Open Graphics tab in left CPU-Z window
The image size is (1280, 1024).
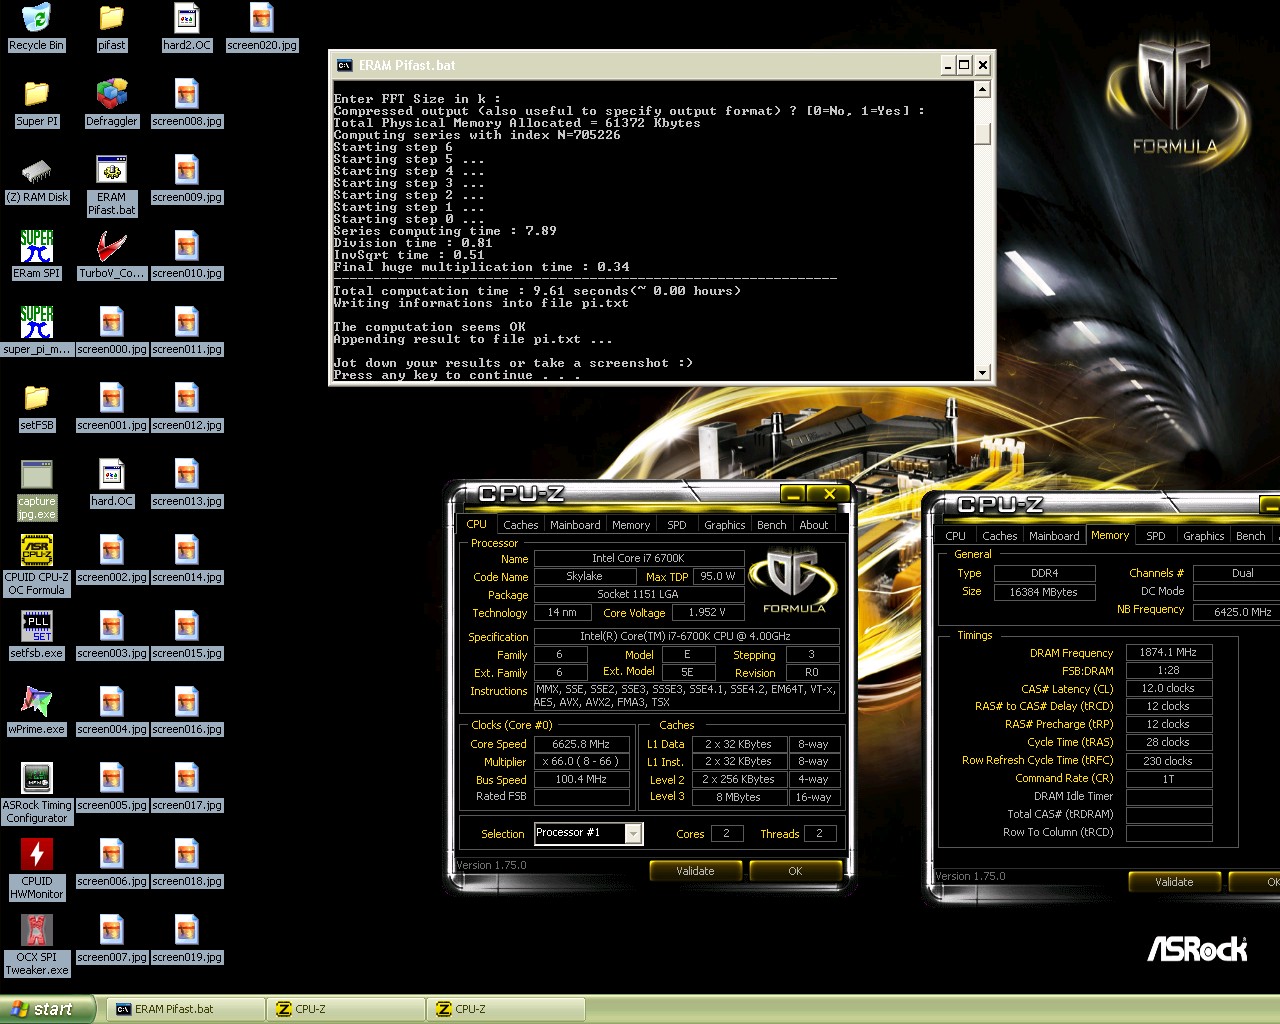725,524
